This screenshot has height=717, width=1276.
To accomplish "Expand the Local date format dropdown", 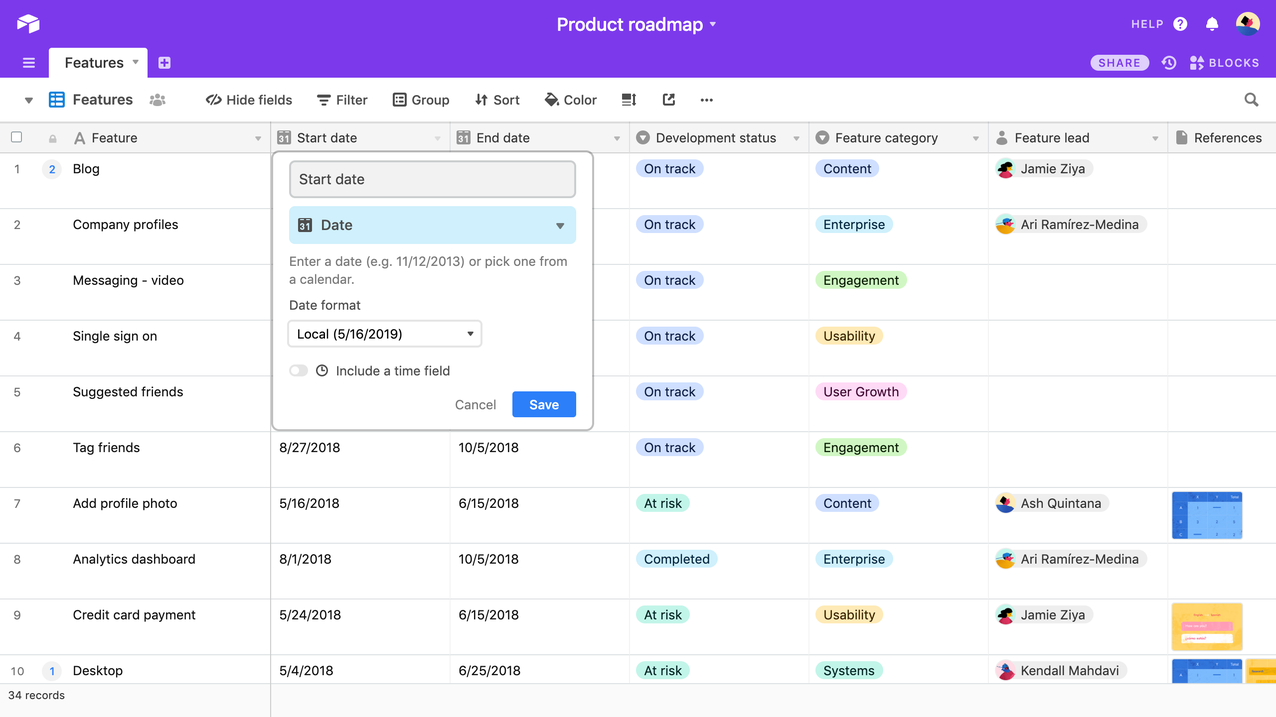I will pyautogui.click(x=385, y=334).
